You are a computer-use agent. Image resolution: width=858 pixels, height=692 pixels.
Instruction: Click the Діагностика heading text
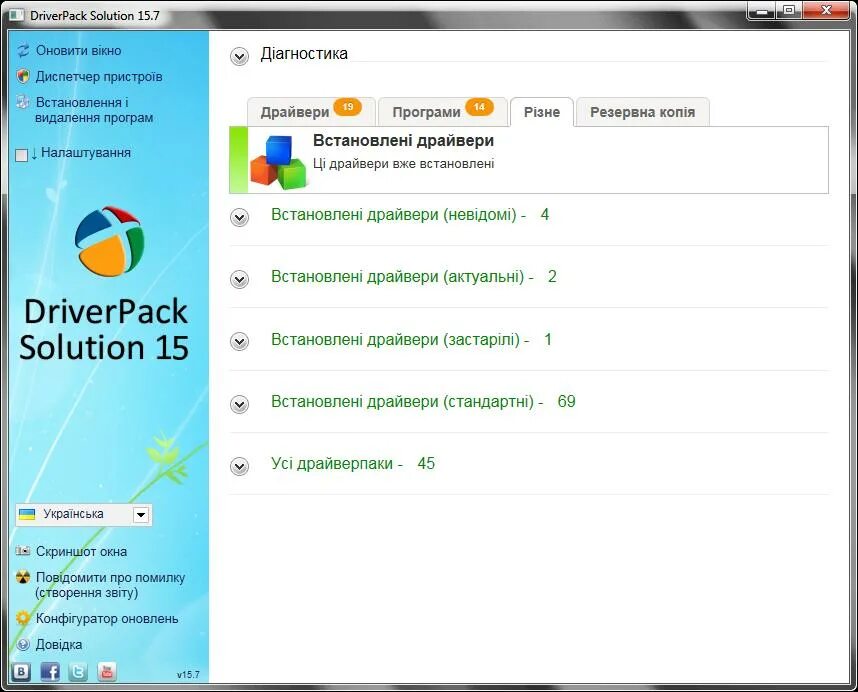click(304, 54)
